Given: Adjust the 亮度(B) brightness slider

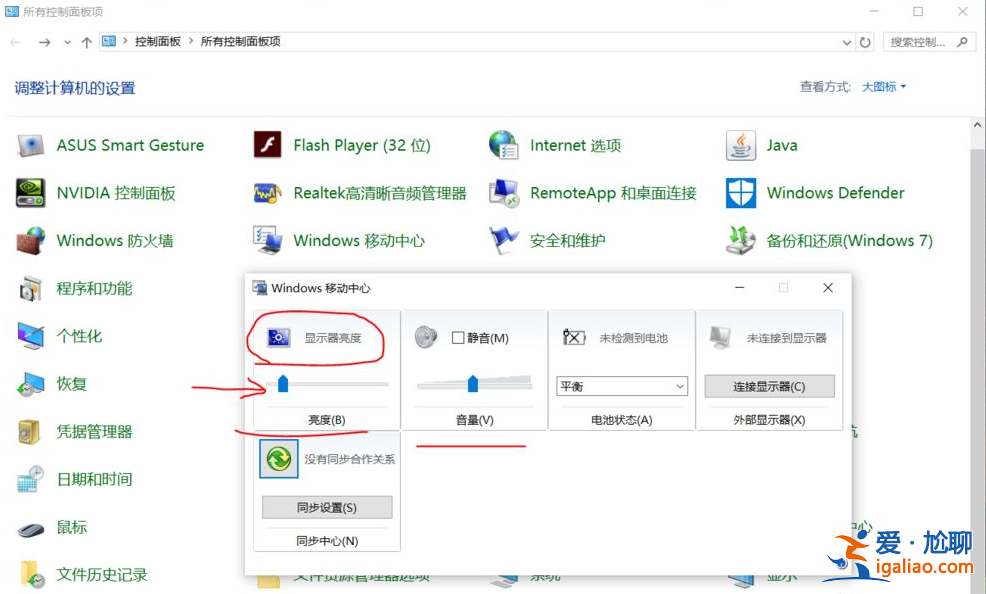Looking at the screenshot, I should 282,384.
